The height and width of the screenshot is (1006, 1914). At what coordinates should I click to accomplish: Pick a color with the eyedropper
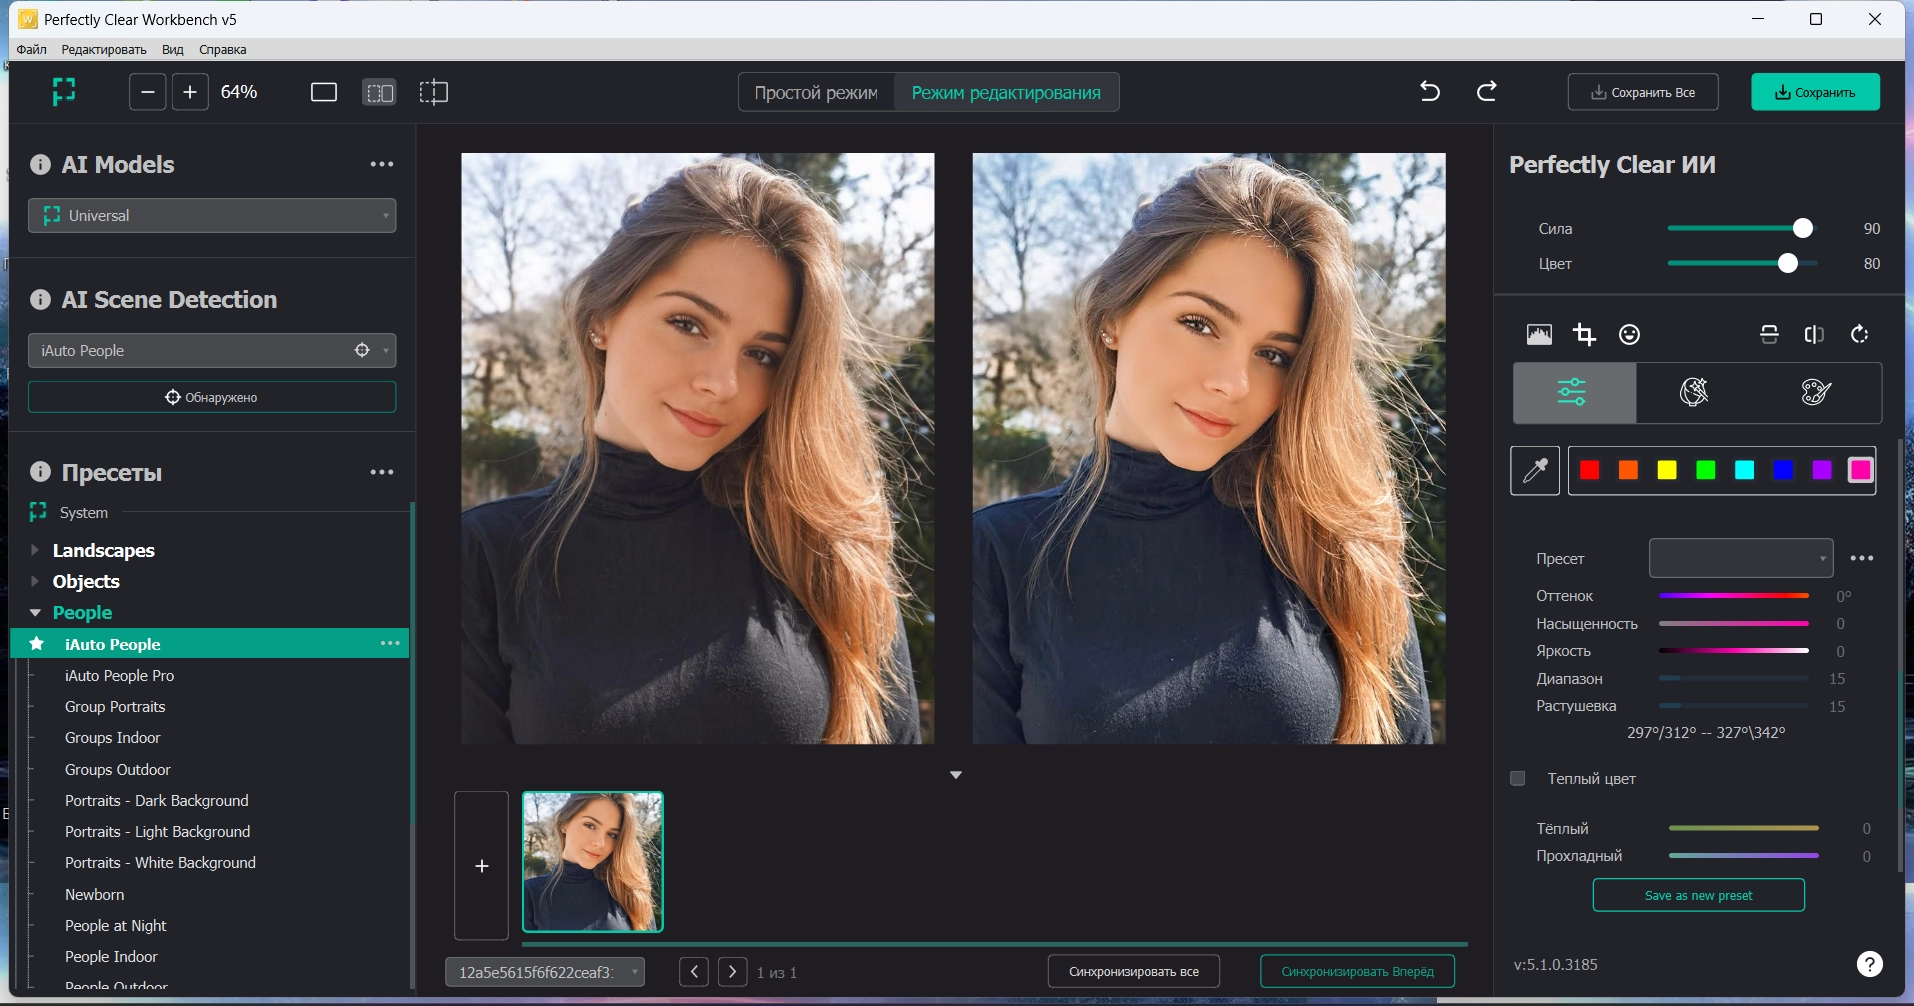point(1535,470)
